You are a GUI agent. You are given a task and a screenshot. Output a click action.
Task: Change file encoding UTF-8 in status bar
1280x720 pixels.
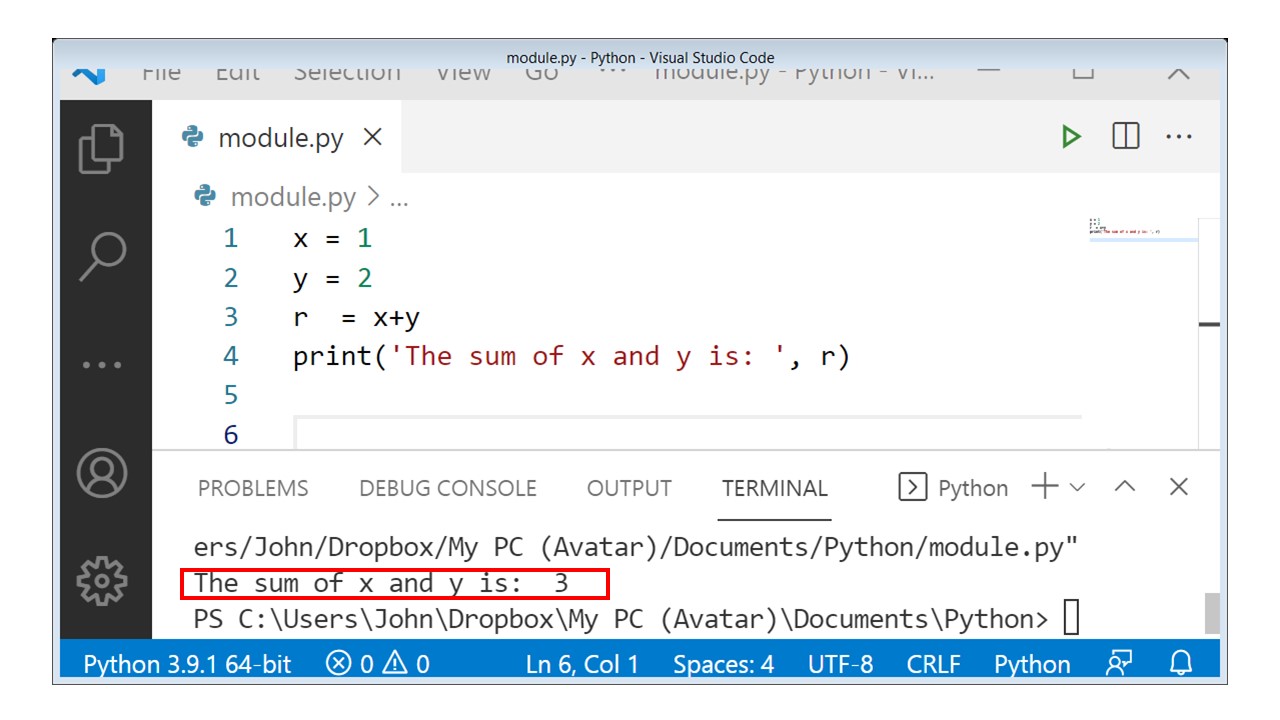tap(841, 664)
